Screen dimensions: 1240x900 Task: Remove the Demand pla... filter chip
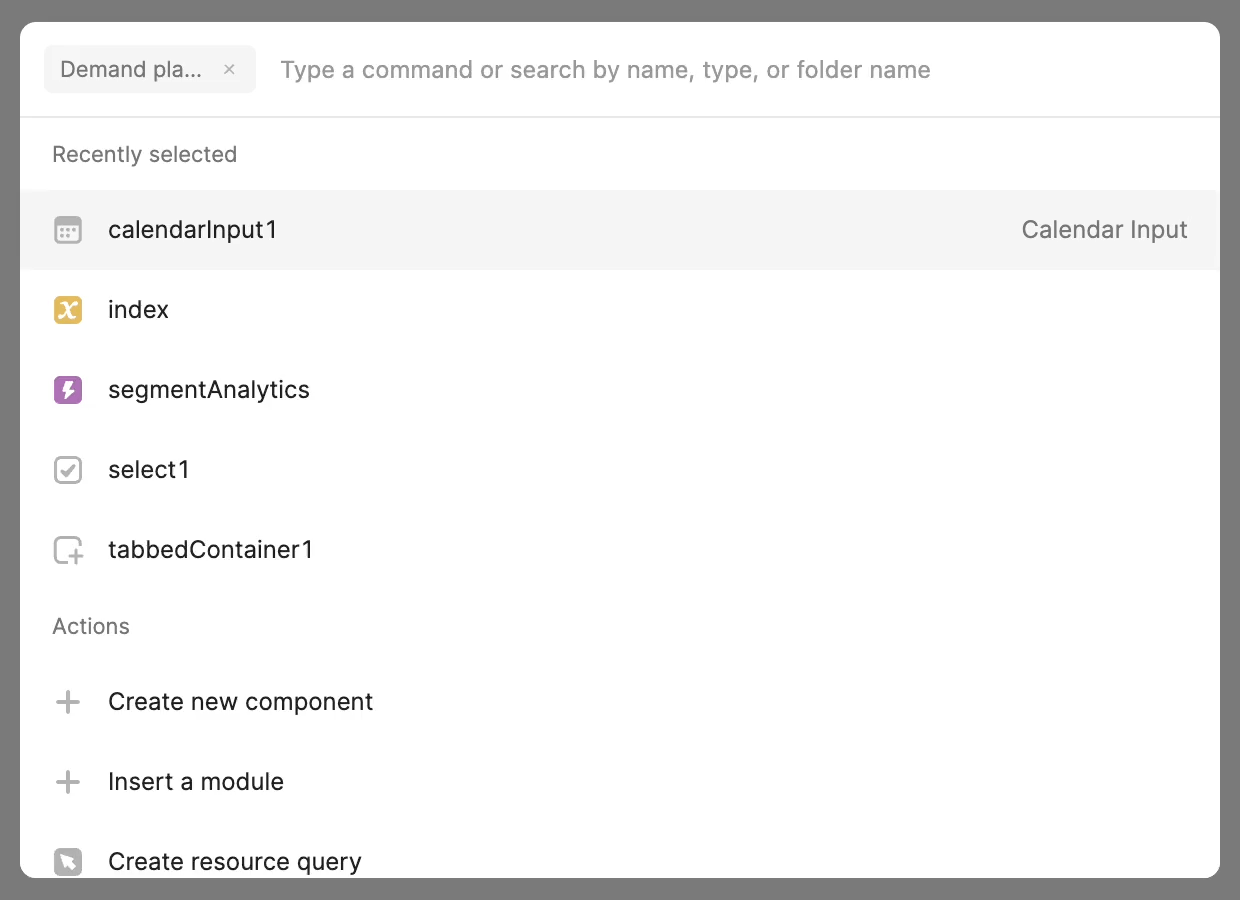point(229,69)
